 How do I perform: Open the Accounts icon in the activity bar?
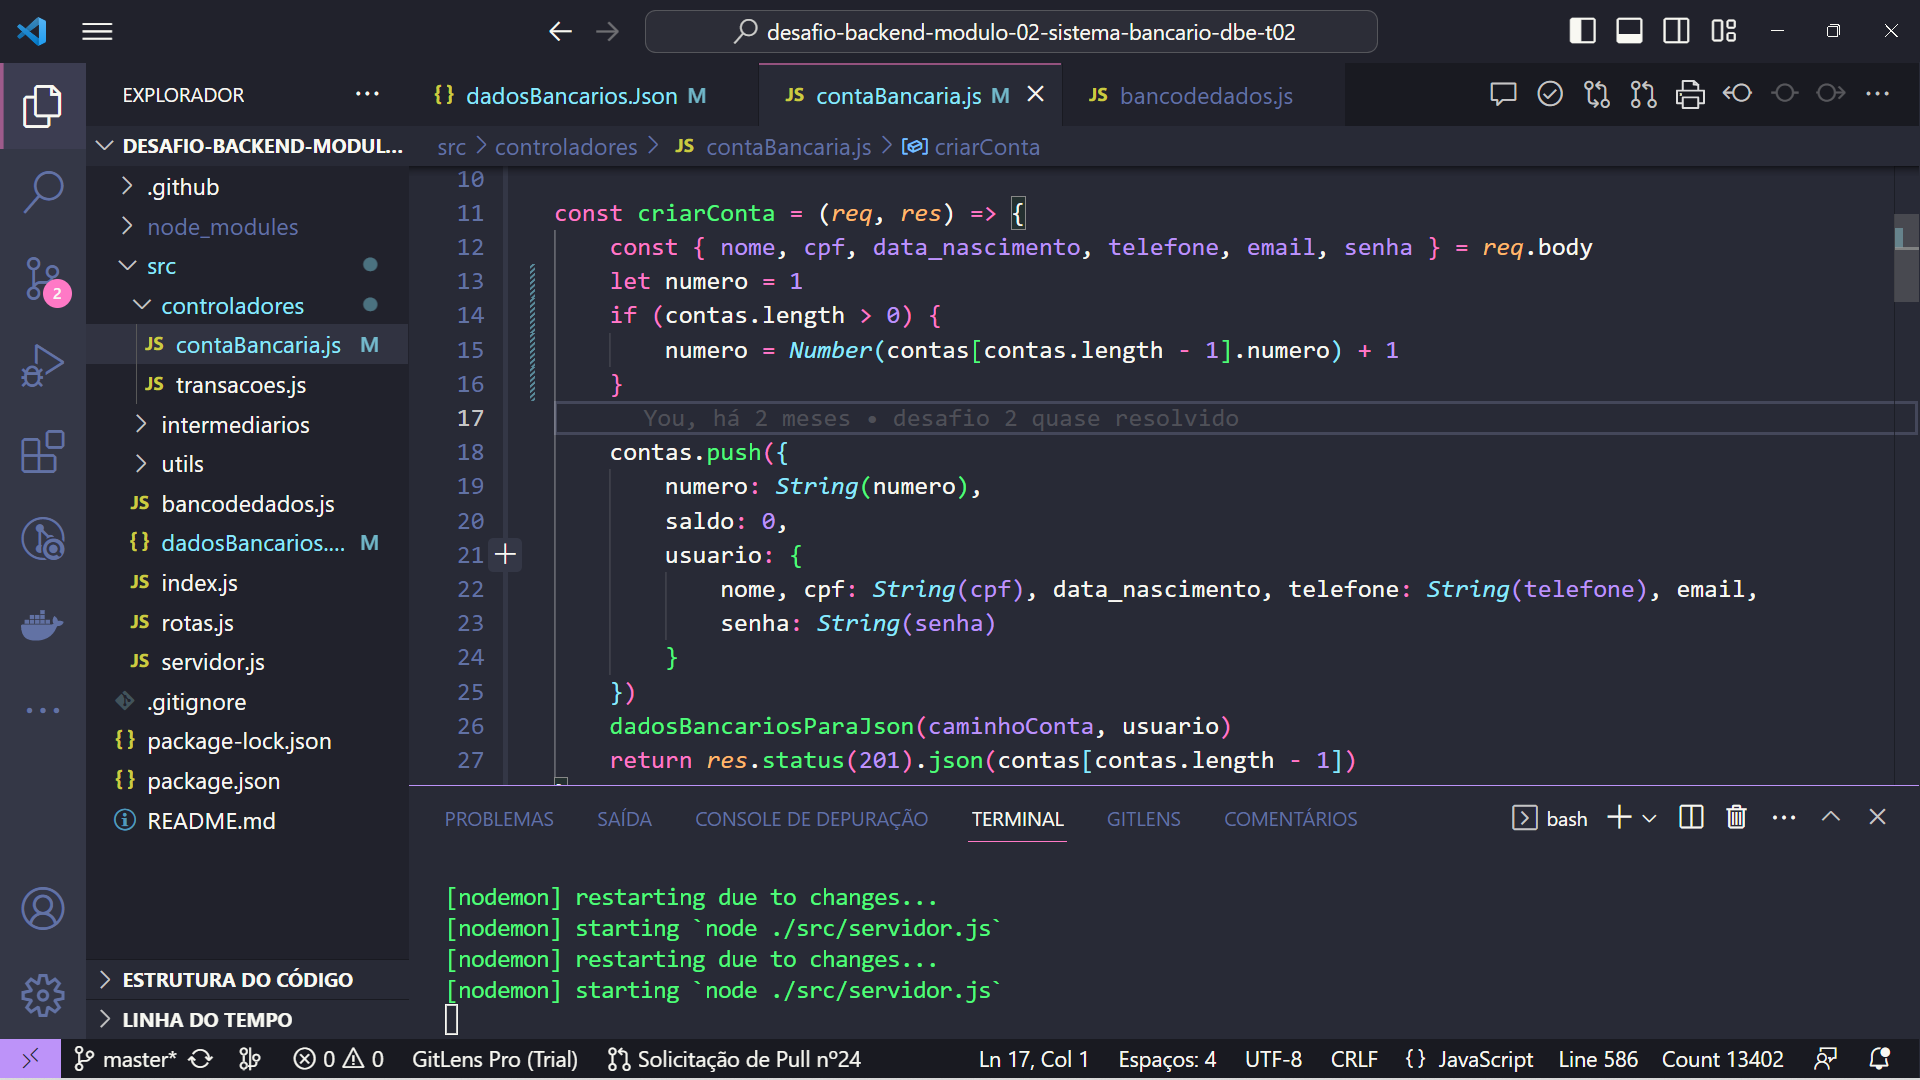coord(43,909)
